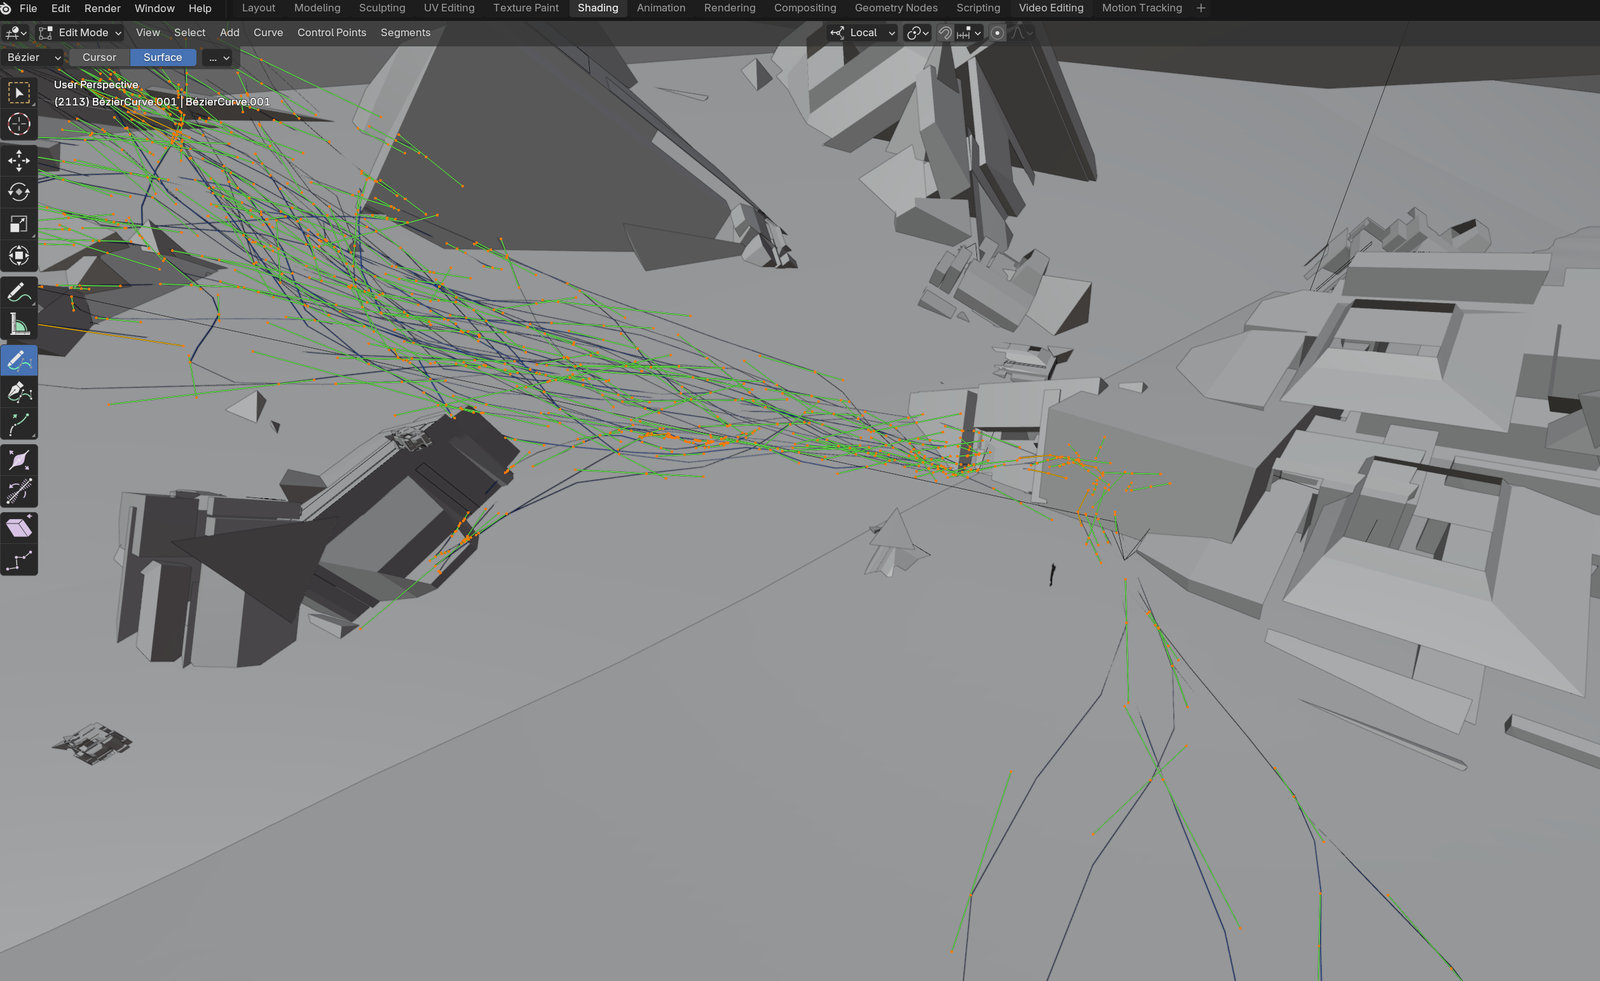Image resolution: width=1600 pixels, height=981 pixels.
Task: Toggle proportional editing
Action: pyautogui.click(x=997, y=32)
